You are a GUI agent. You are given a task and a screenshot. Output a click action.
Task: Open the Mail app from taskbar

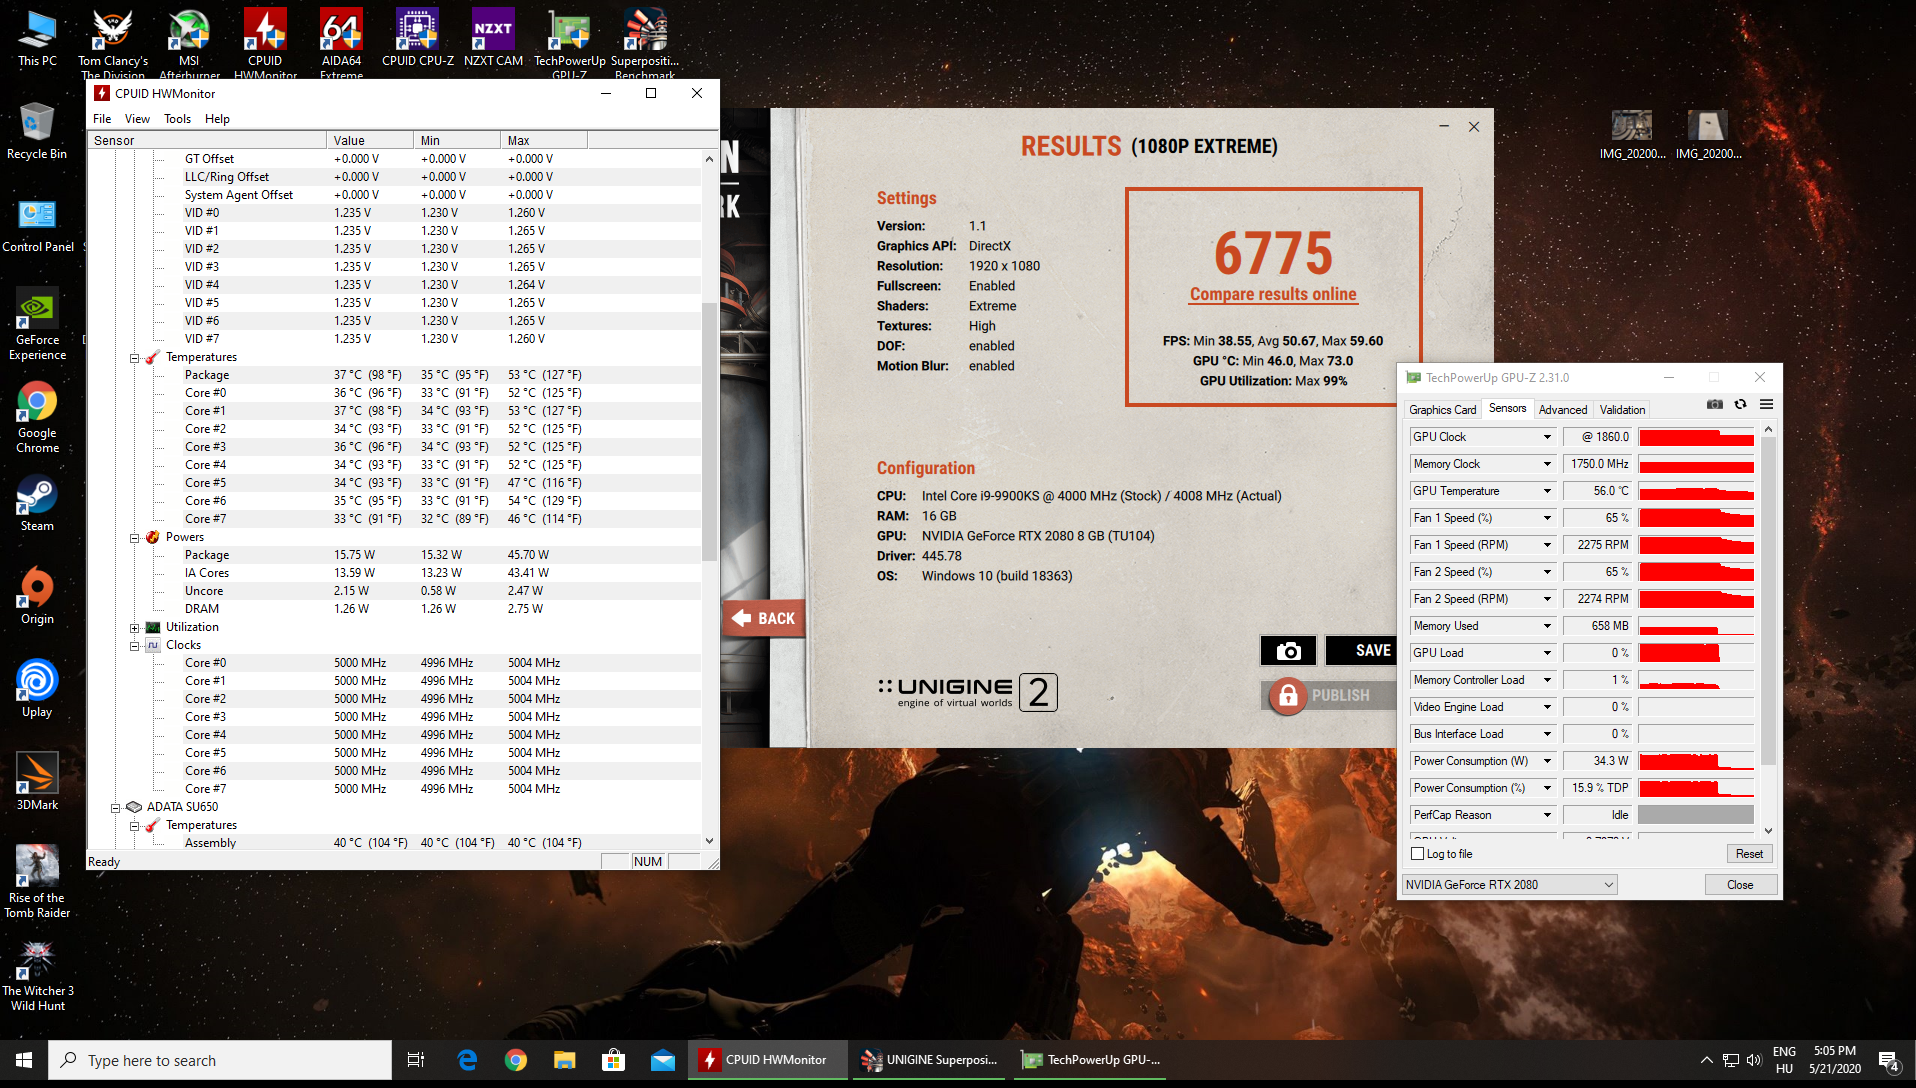(663, 1060)
